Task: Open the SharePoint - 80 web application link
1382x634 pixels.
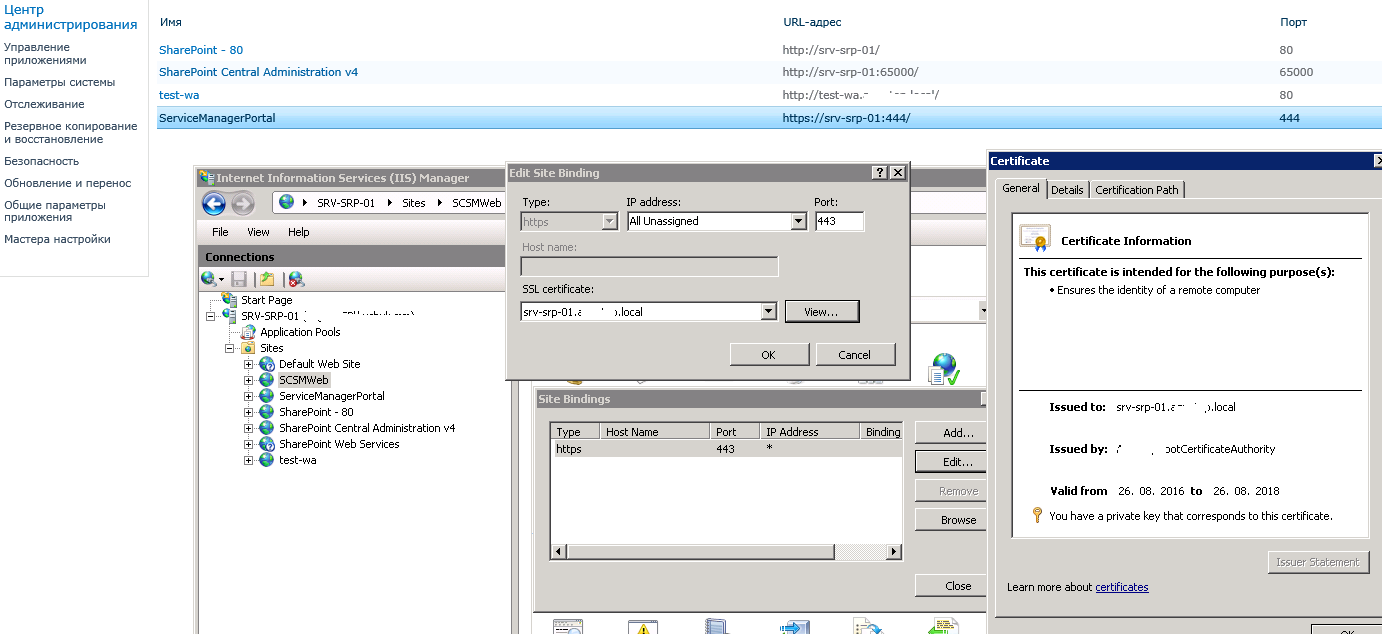Action: pyautogui.click(x=201, y=50)
